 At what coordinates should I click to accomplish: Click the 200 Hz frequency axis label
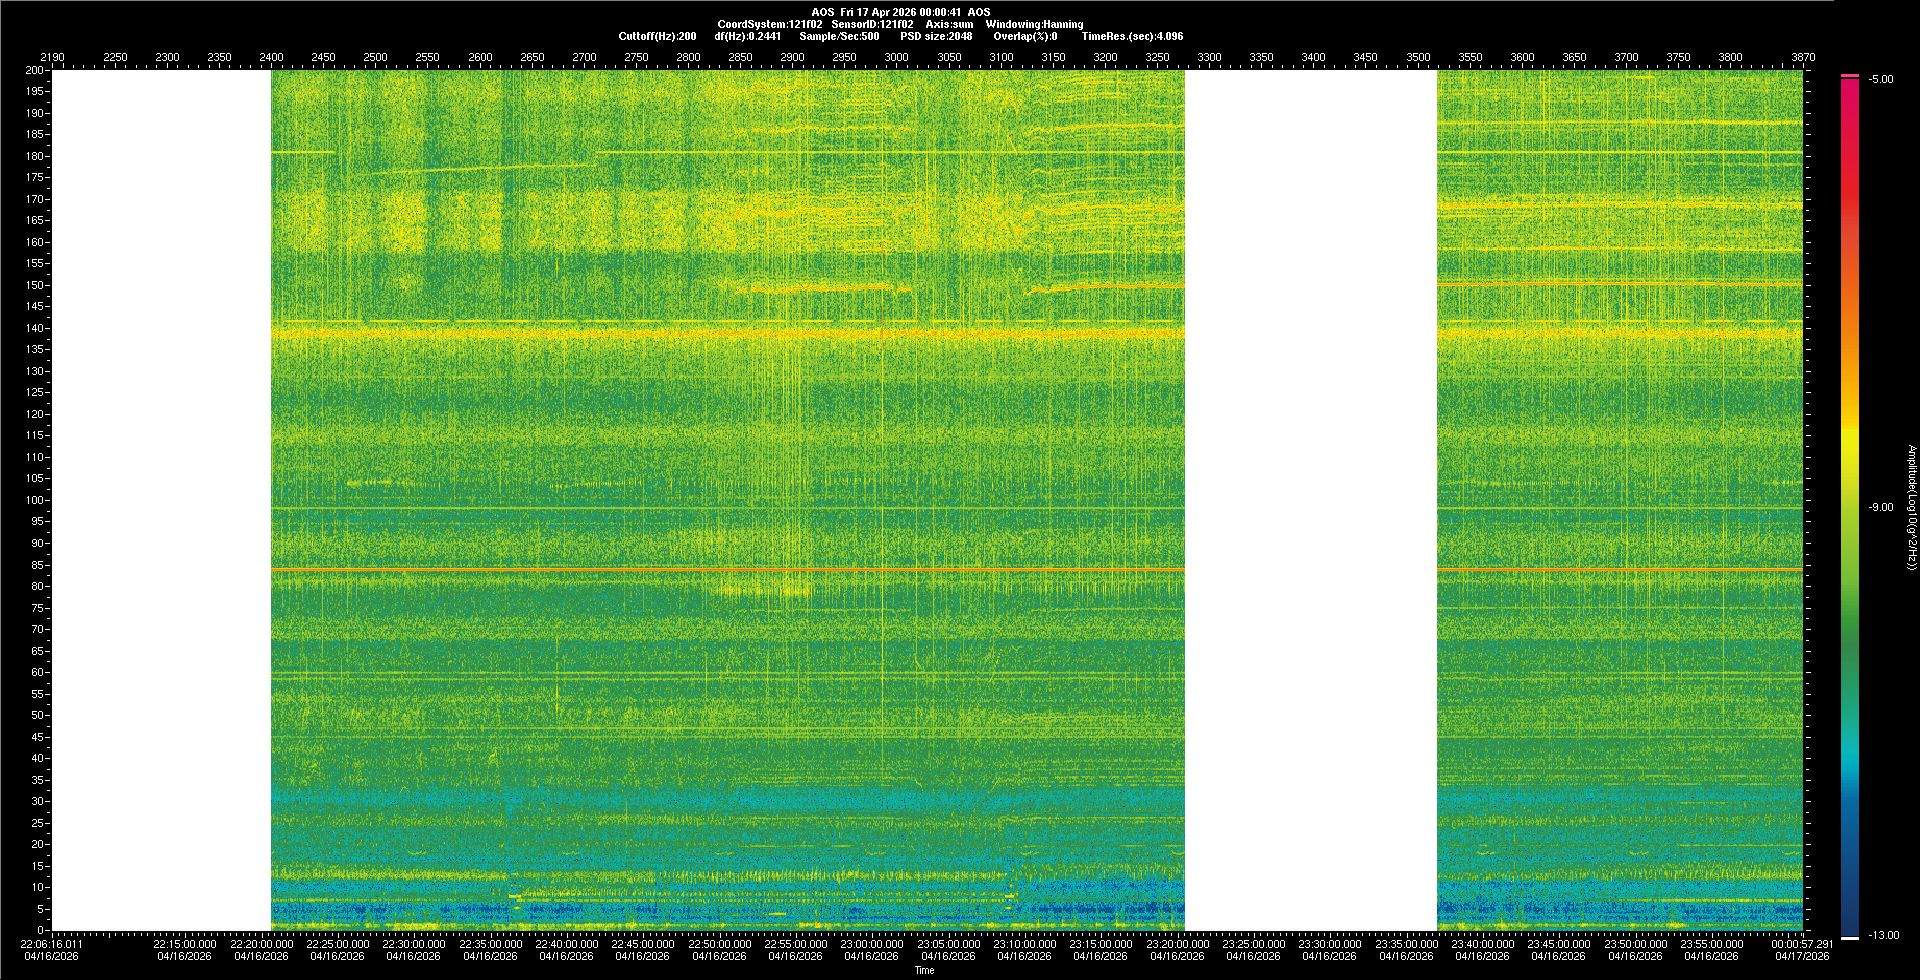35,70
